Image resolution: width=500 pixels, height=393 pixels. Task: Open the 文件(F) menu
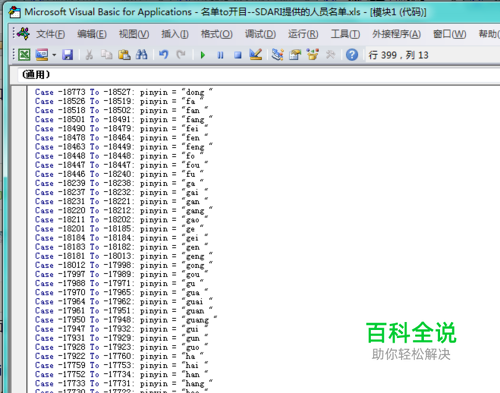[51, 34]
